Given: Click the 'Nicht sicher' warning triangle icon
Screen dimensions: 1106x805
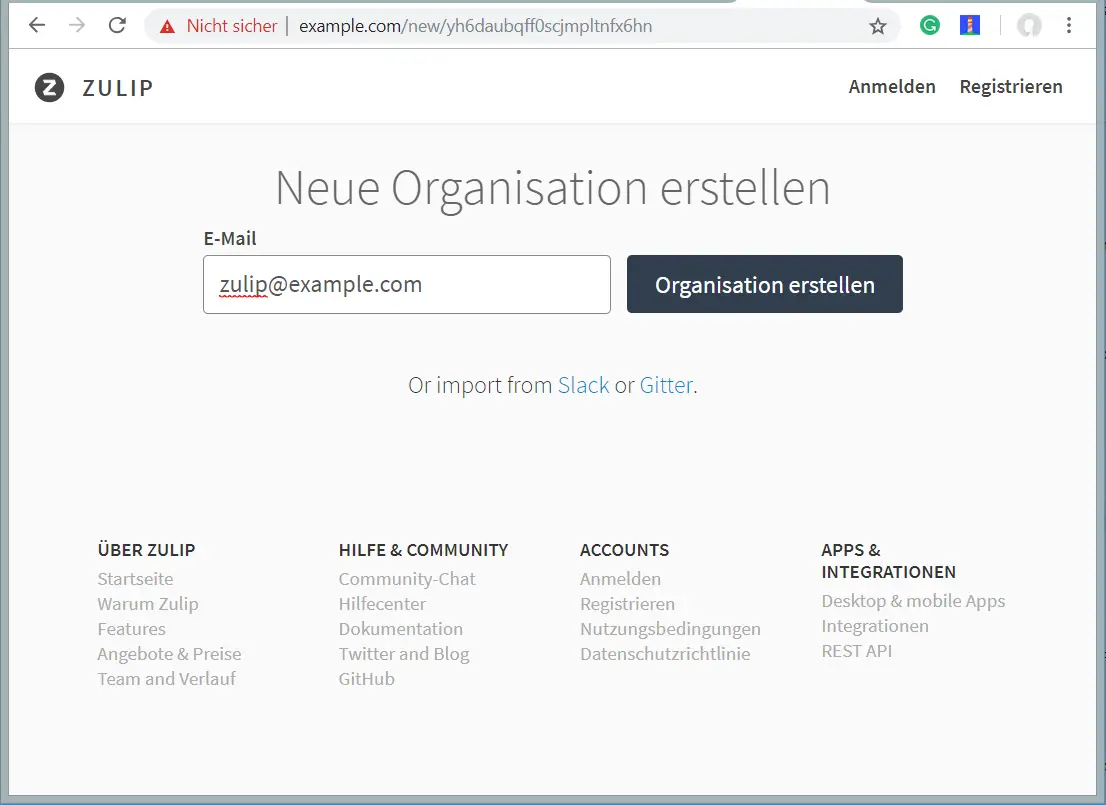Looking at the screenshot, I should point(167,27).
